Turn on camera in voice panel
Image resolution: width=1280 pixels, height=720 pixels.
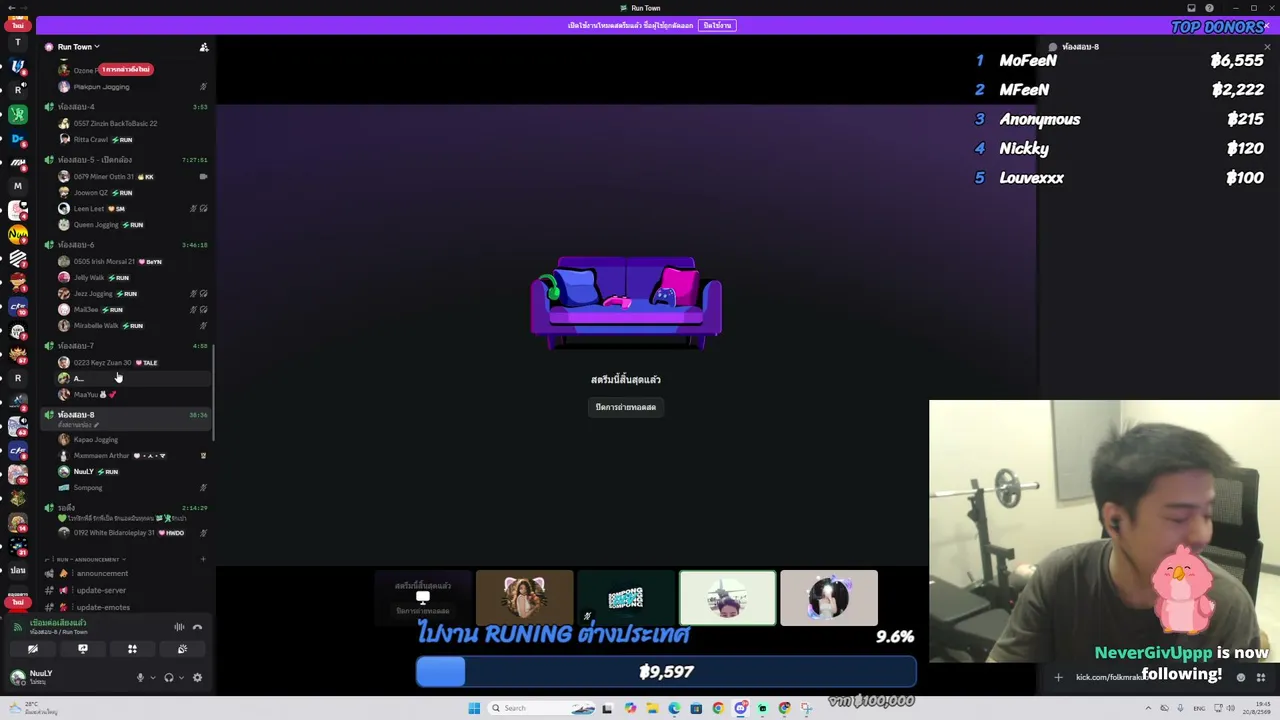pos(33,650)
